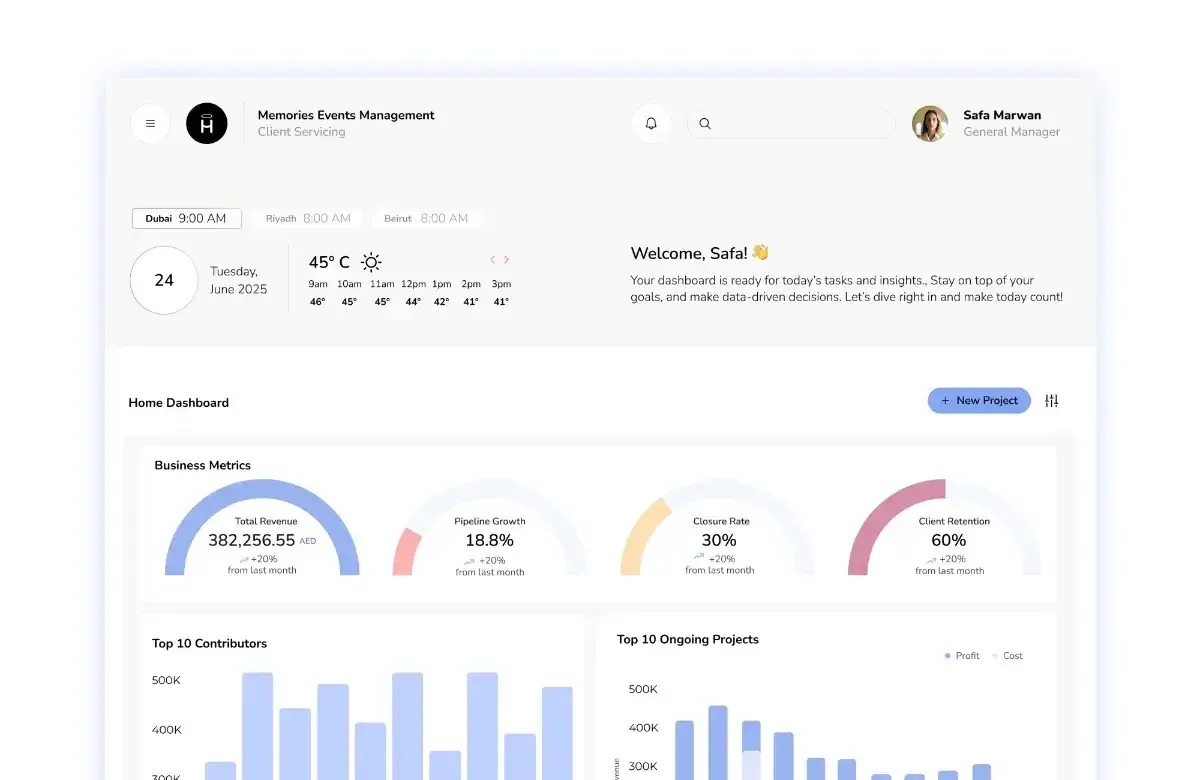Toggle the Cost legend item
1200x780 pixels.
click(1007, 656)
